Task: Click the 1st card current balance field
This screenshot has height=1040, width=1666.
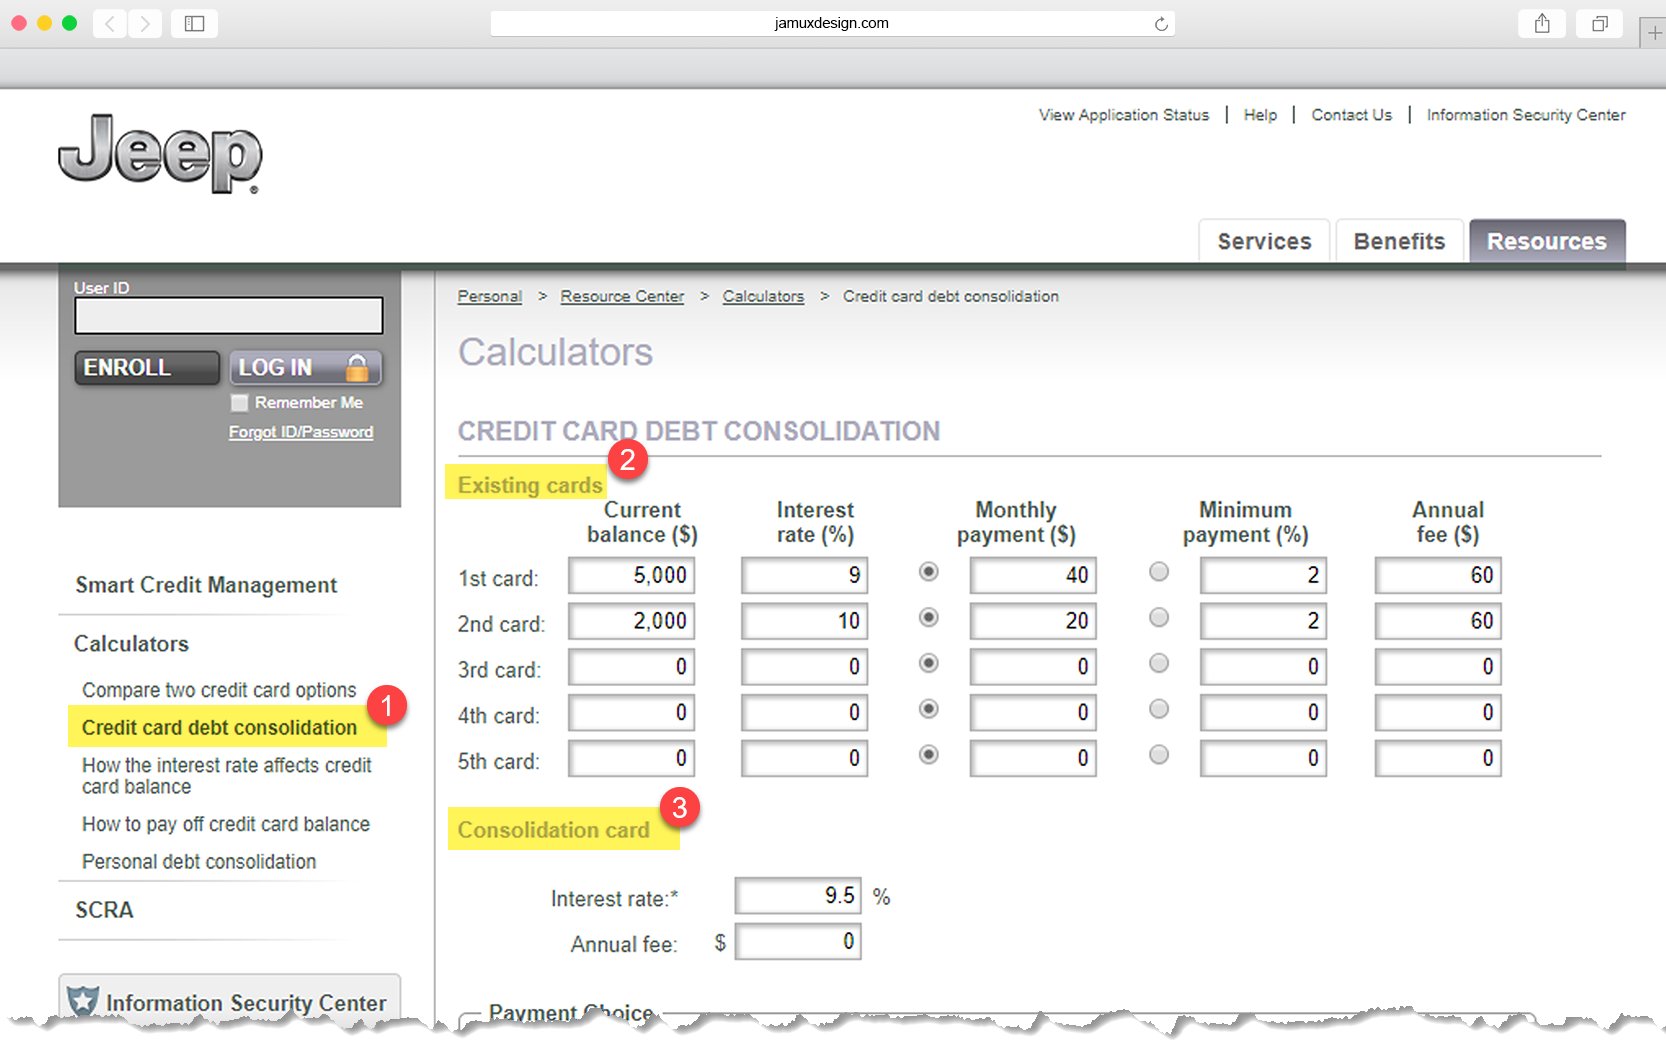Action: point(631,575)
